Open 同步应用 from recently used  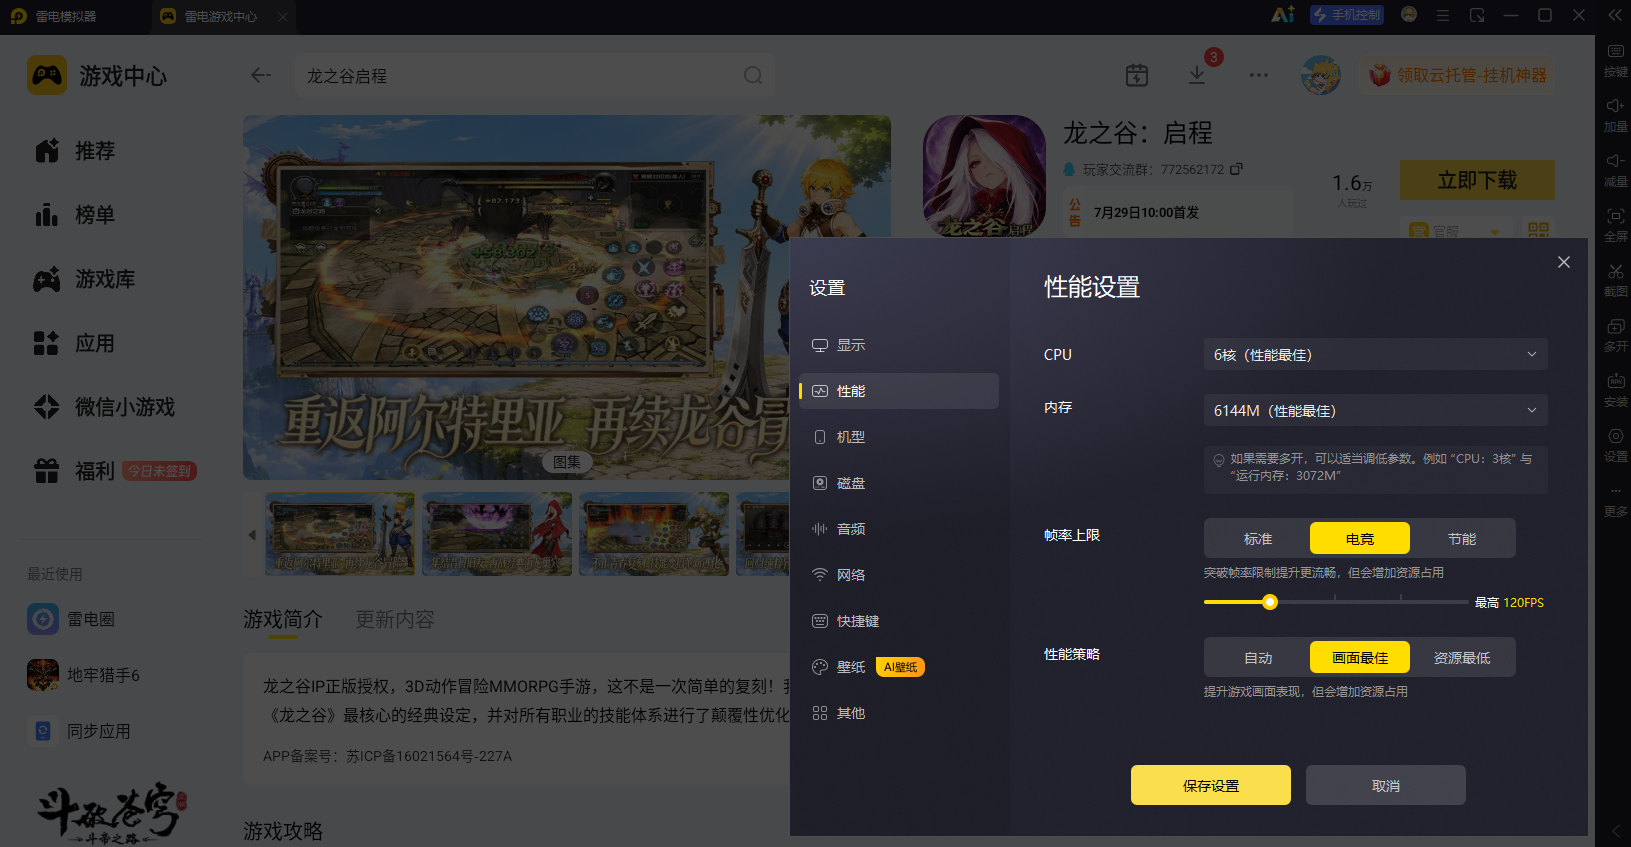[79, 731]
